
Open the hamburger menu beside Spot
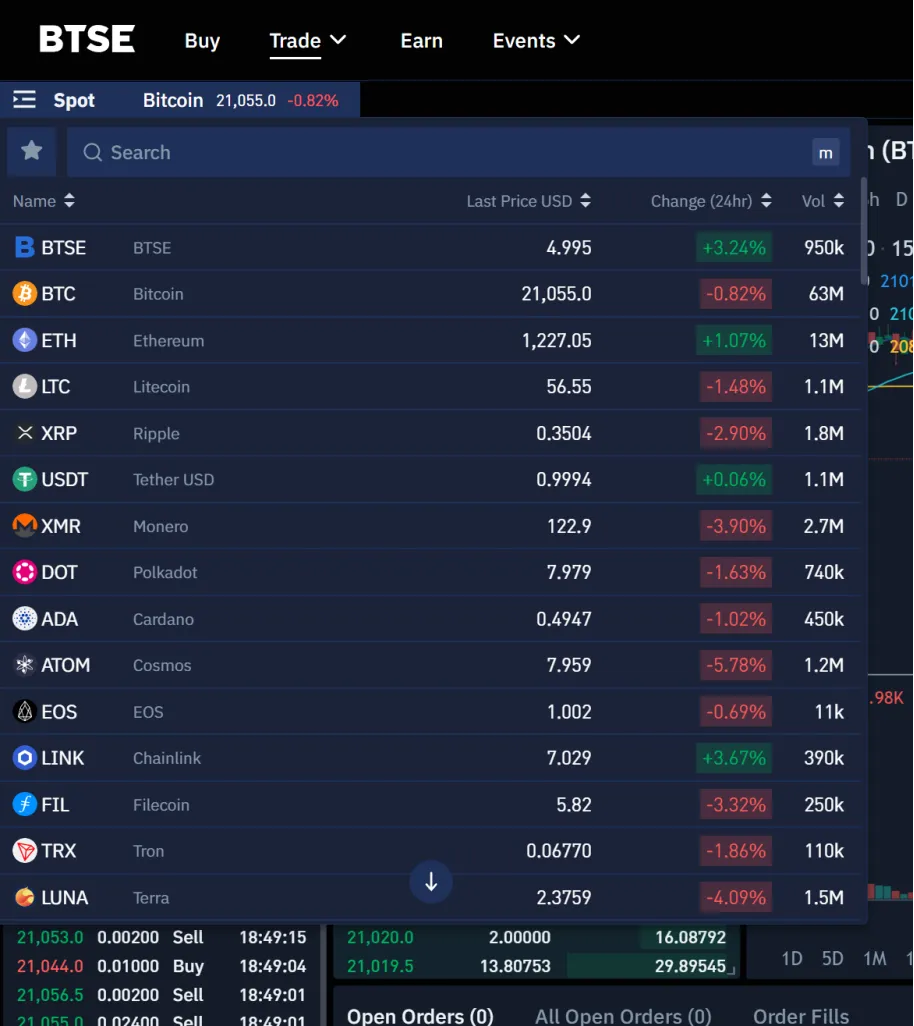(25, 99)
